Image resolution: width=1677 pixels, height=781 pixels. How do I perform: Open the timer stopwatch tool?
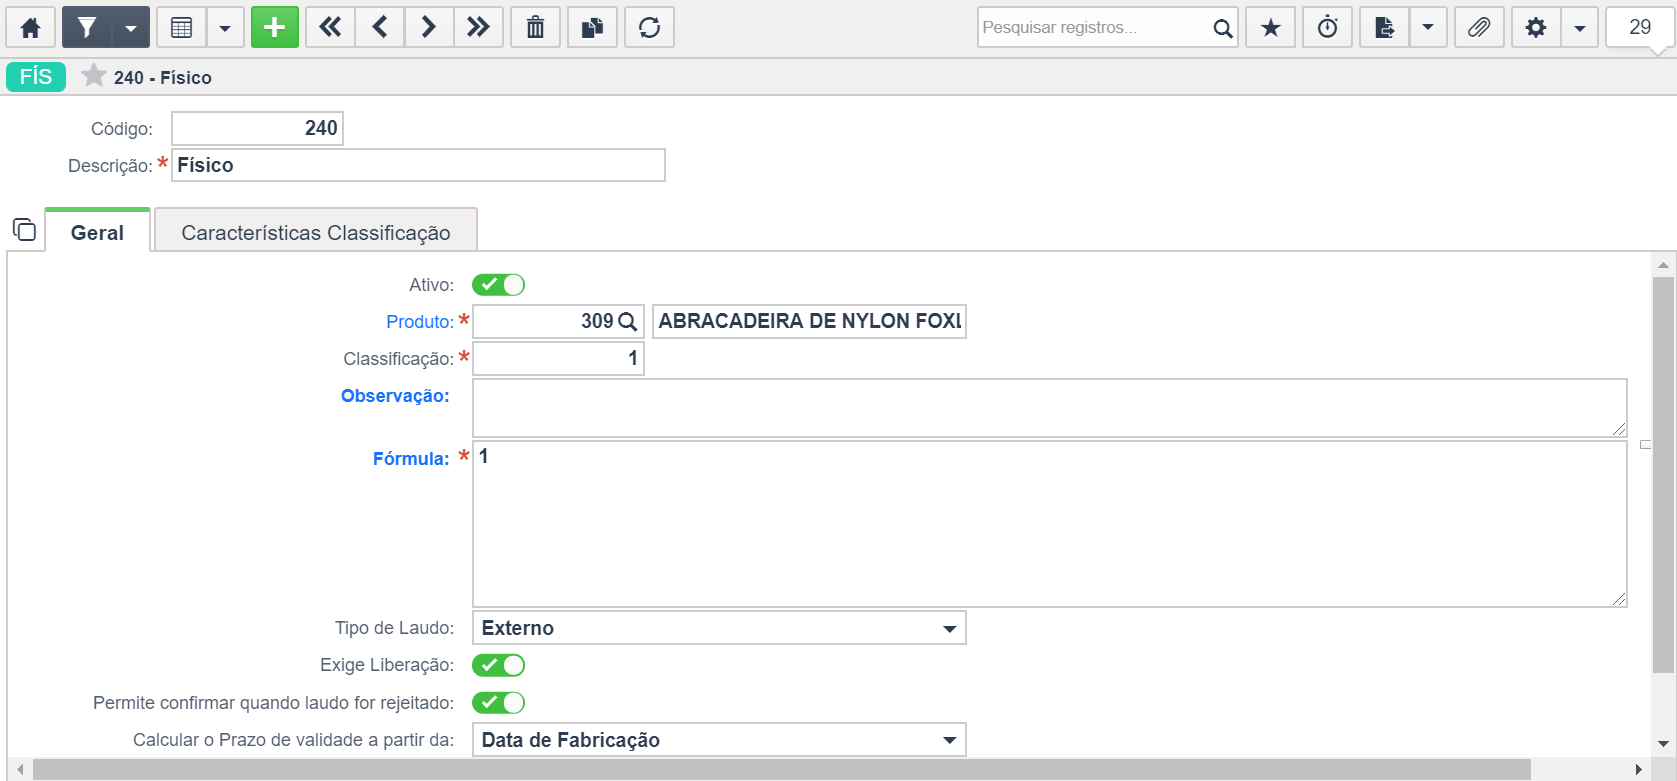tap(1328, 28)
